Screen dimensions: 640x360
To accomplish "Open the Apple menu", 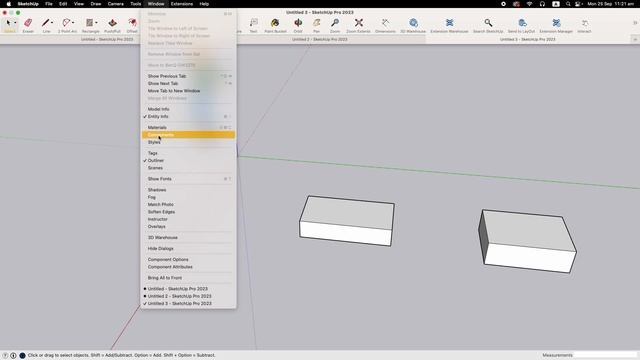I will pyautogui.click(x=9, y=4).
